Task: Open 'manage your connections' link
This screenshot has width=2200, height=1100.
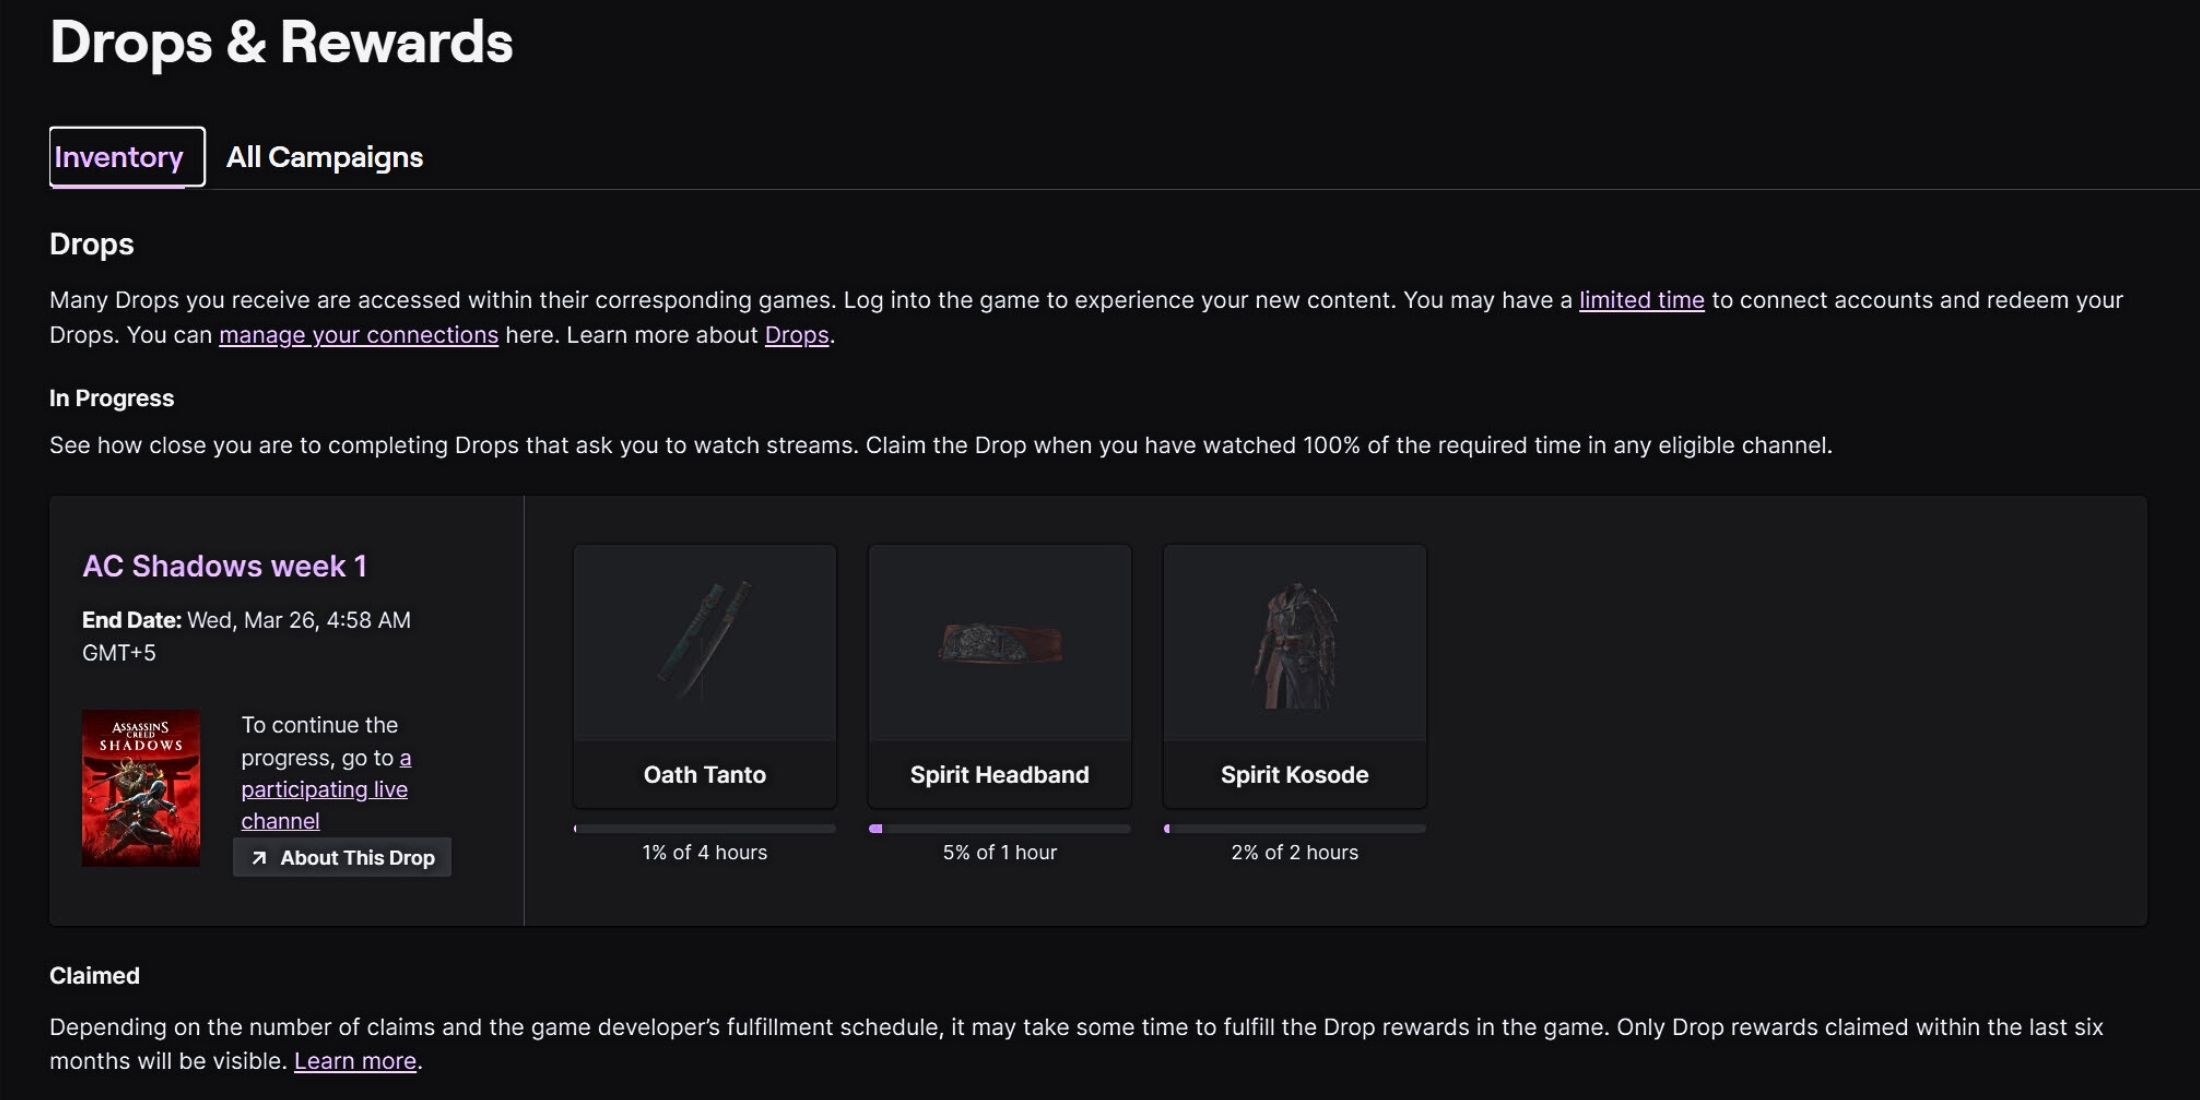Action: pos(358,335)
